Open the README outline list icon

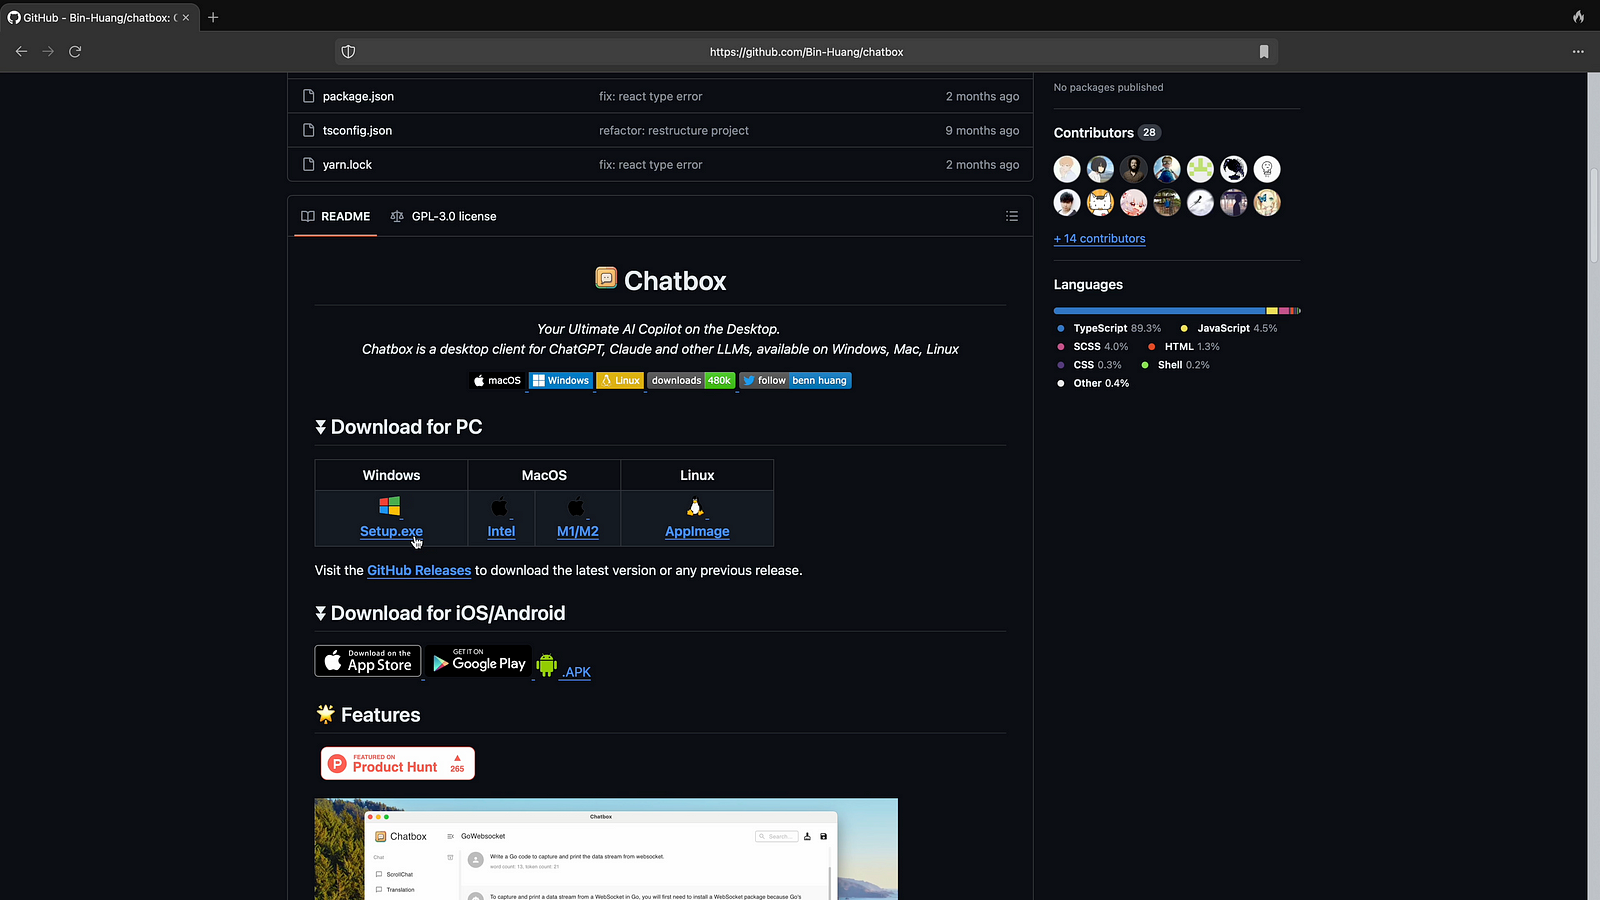pyautogui.click(x=1012, y=216)
